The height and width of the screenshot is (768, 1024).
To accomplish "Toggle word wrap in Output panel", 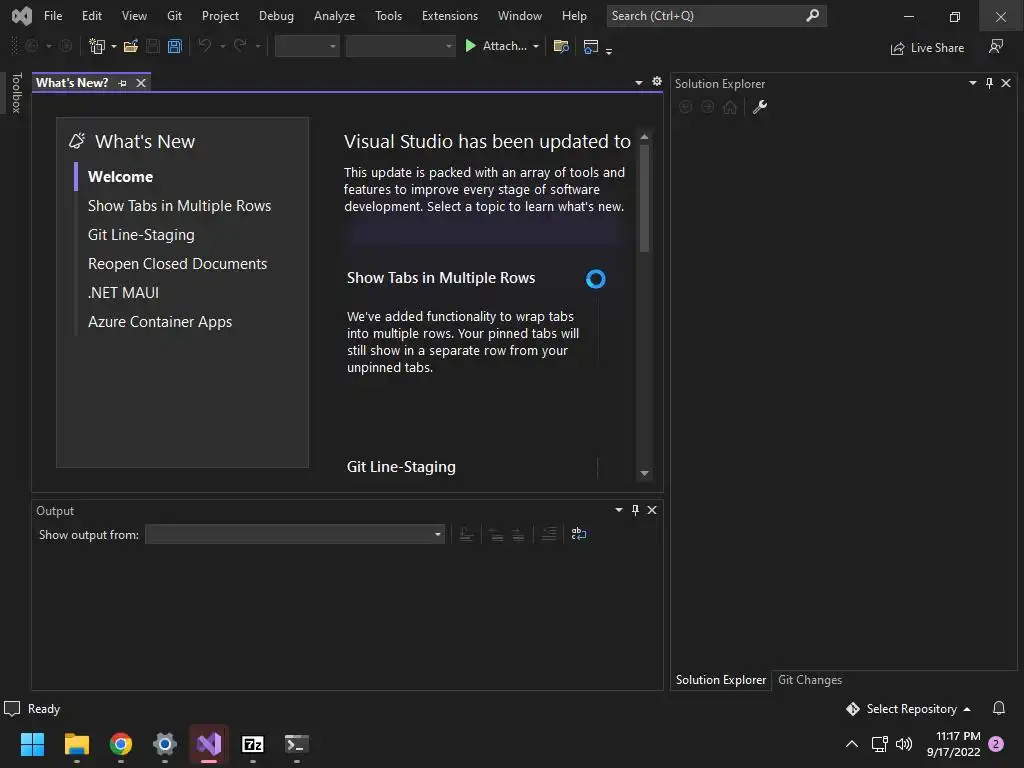I will 579,534.
